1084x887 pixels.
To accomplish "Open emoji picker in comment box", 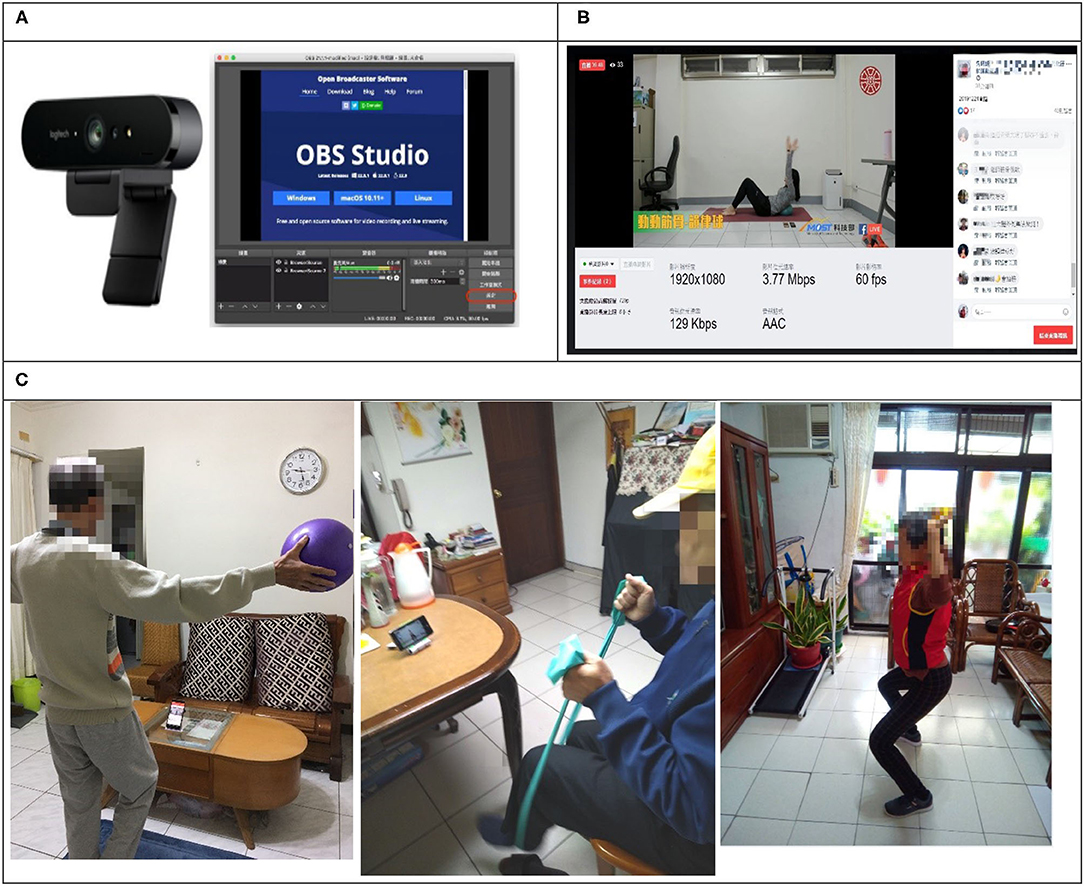I will click(x=1065, y=311).
